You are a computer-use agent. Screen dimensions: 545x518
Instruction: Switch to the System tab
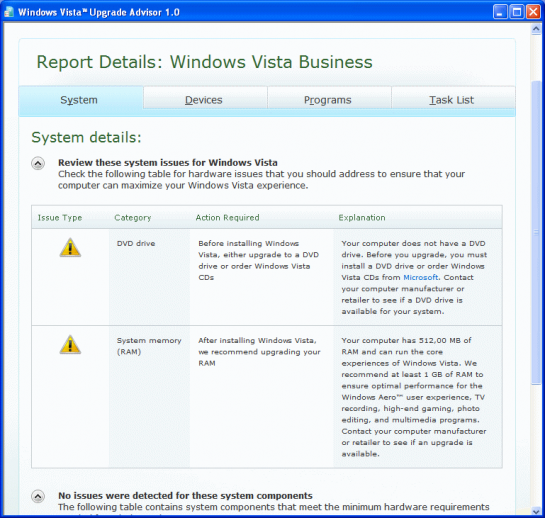point(81,100)
